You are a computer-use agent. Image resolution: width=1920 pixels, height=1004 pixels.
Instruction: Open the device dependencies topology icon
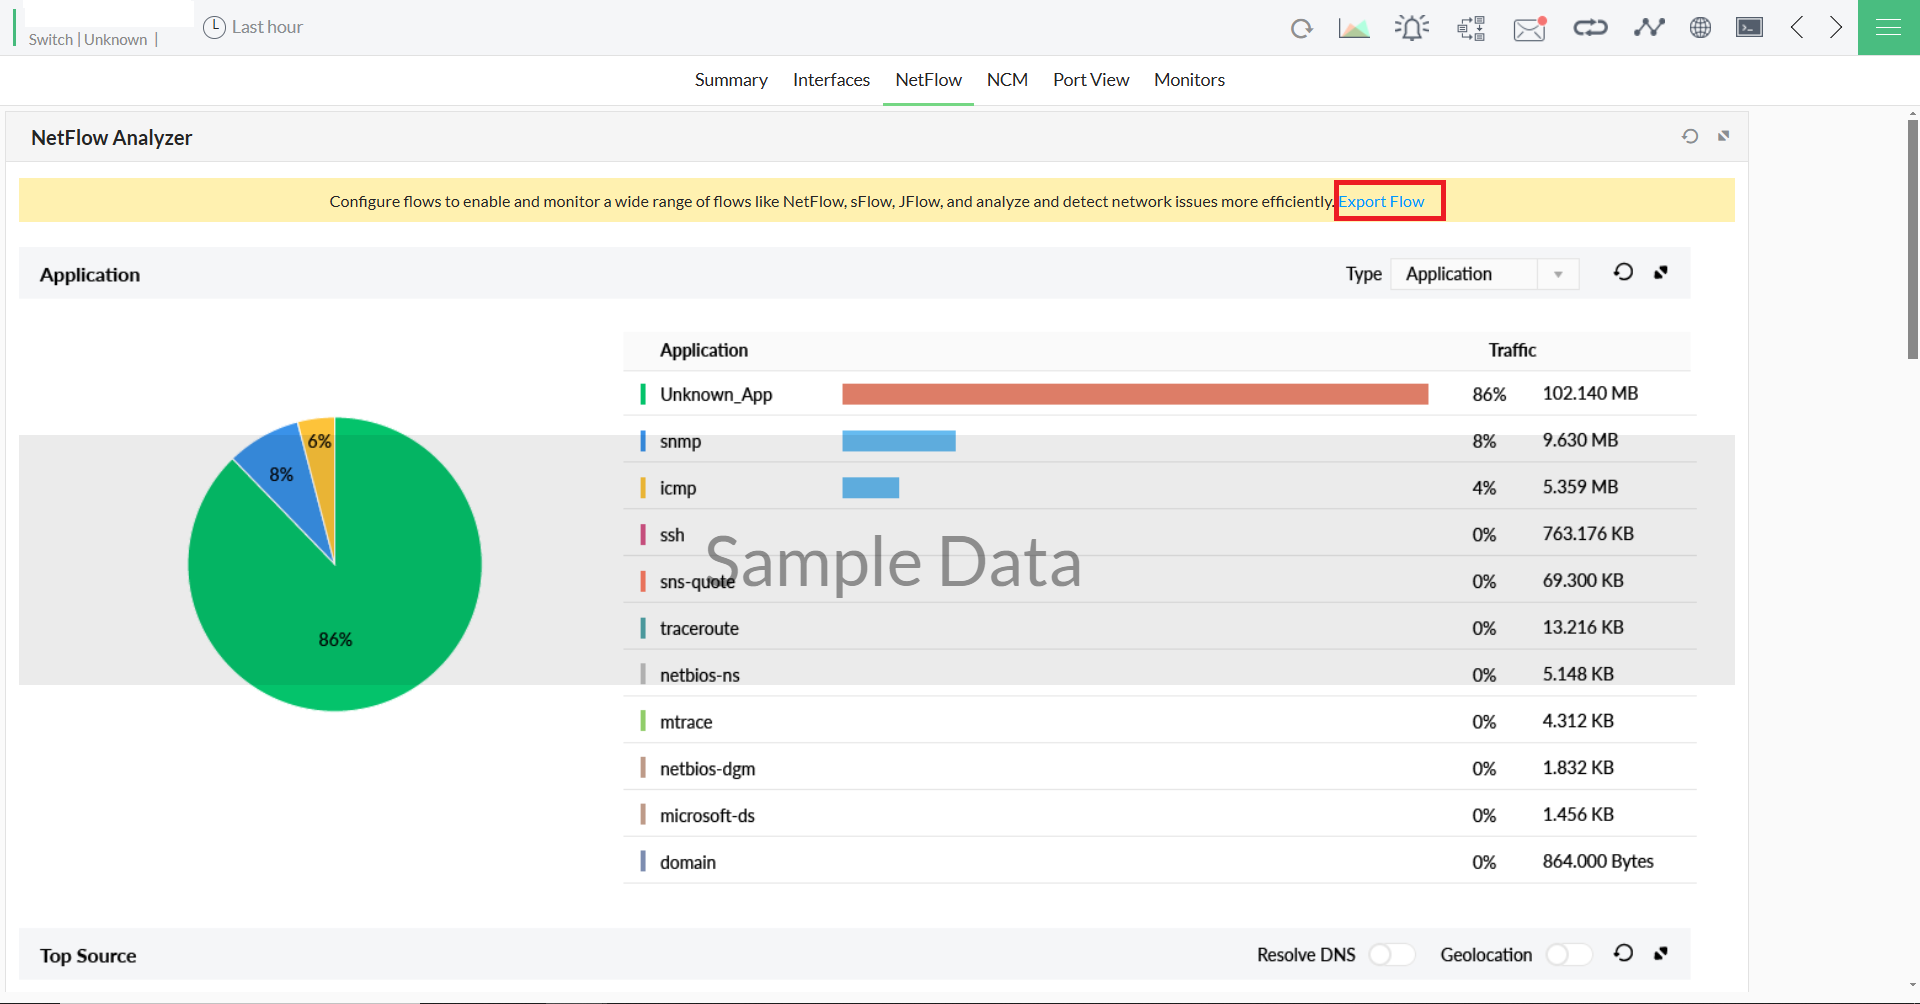point(1590,27)
